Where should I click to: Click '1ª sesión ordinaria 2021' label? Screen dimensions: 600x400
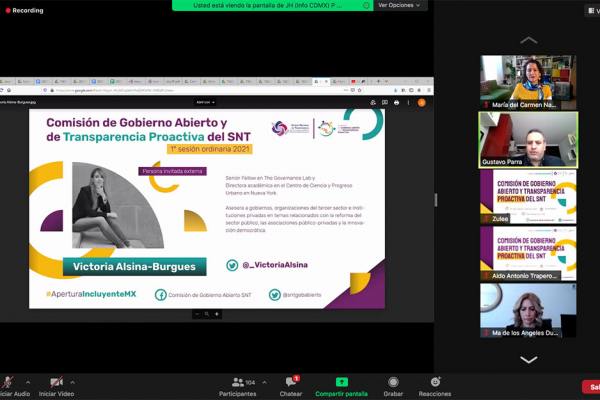(x=209, y=149)
